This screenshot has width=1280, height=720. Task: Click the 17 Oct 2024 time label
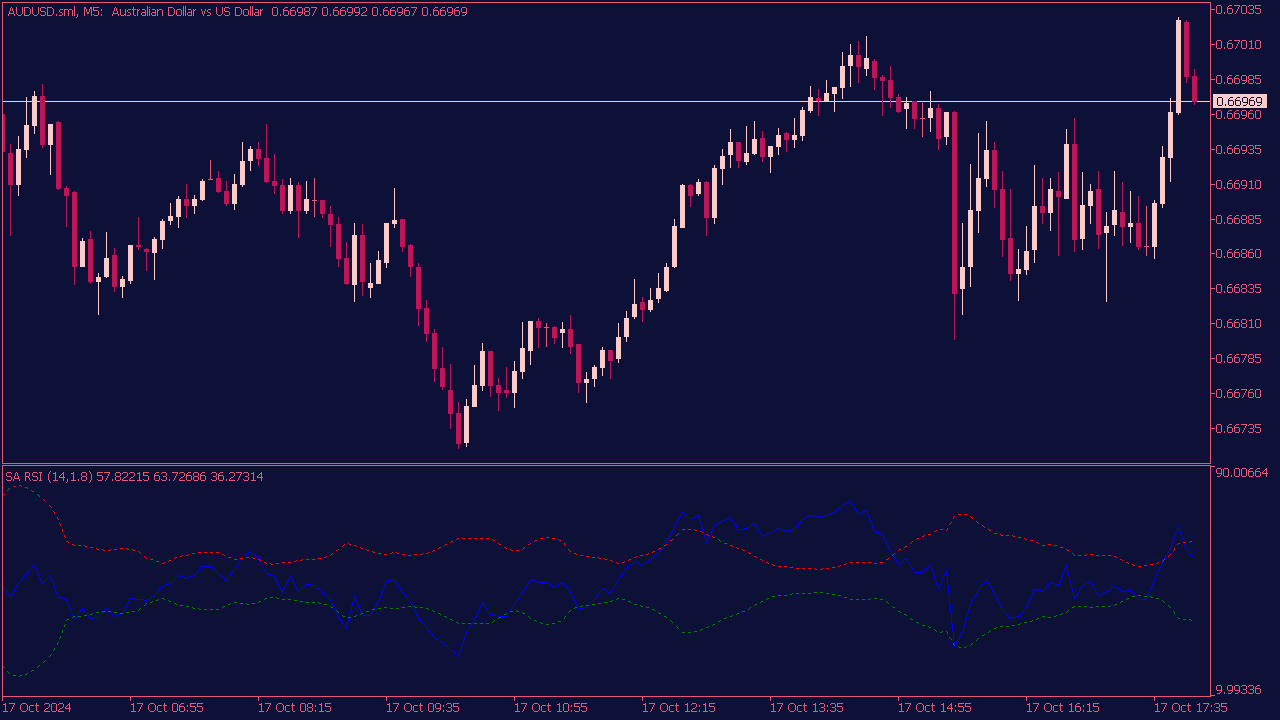pos(37,707)
